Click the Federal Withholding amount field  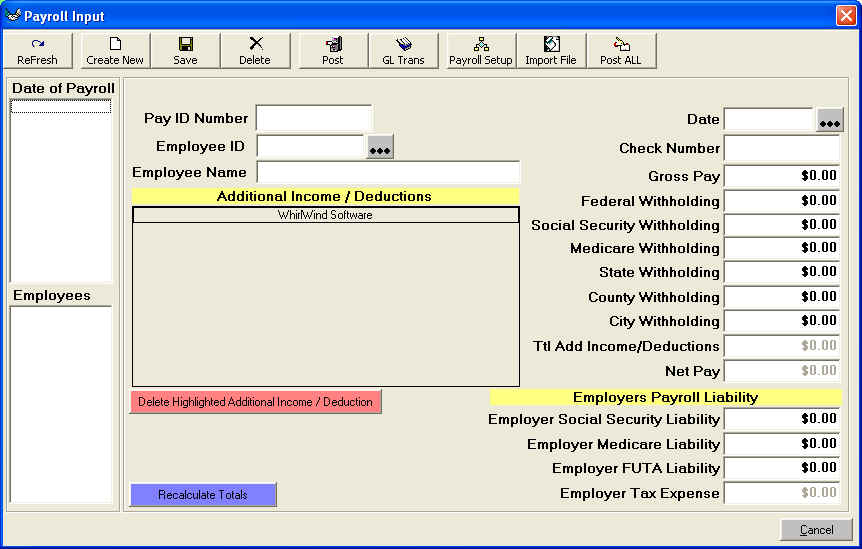782,201
